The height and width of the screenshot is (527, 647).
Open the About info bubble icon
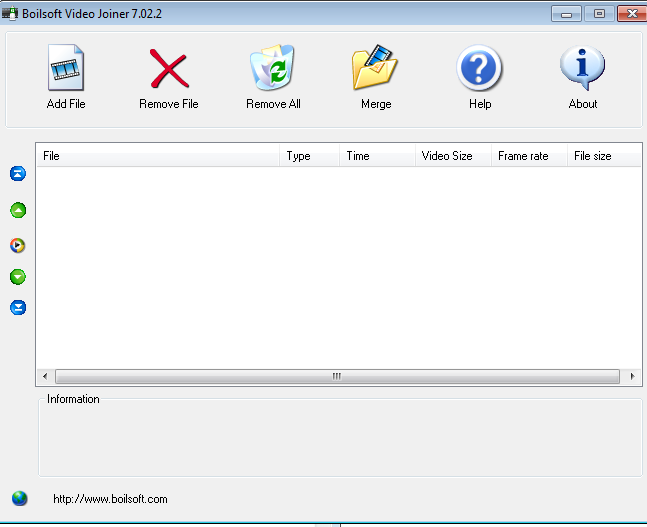582,68
